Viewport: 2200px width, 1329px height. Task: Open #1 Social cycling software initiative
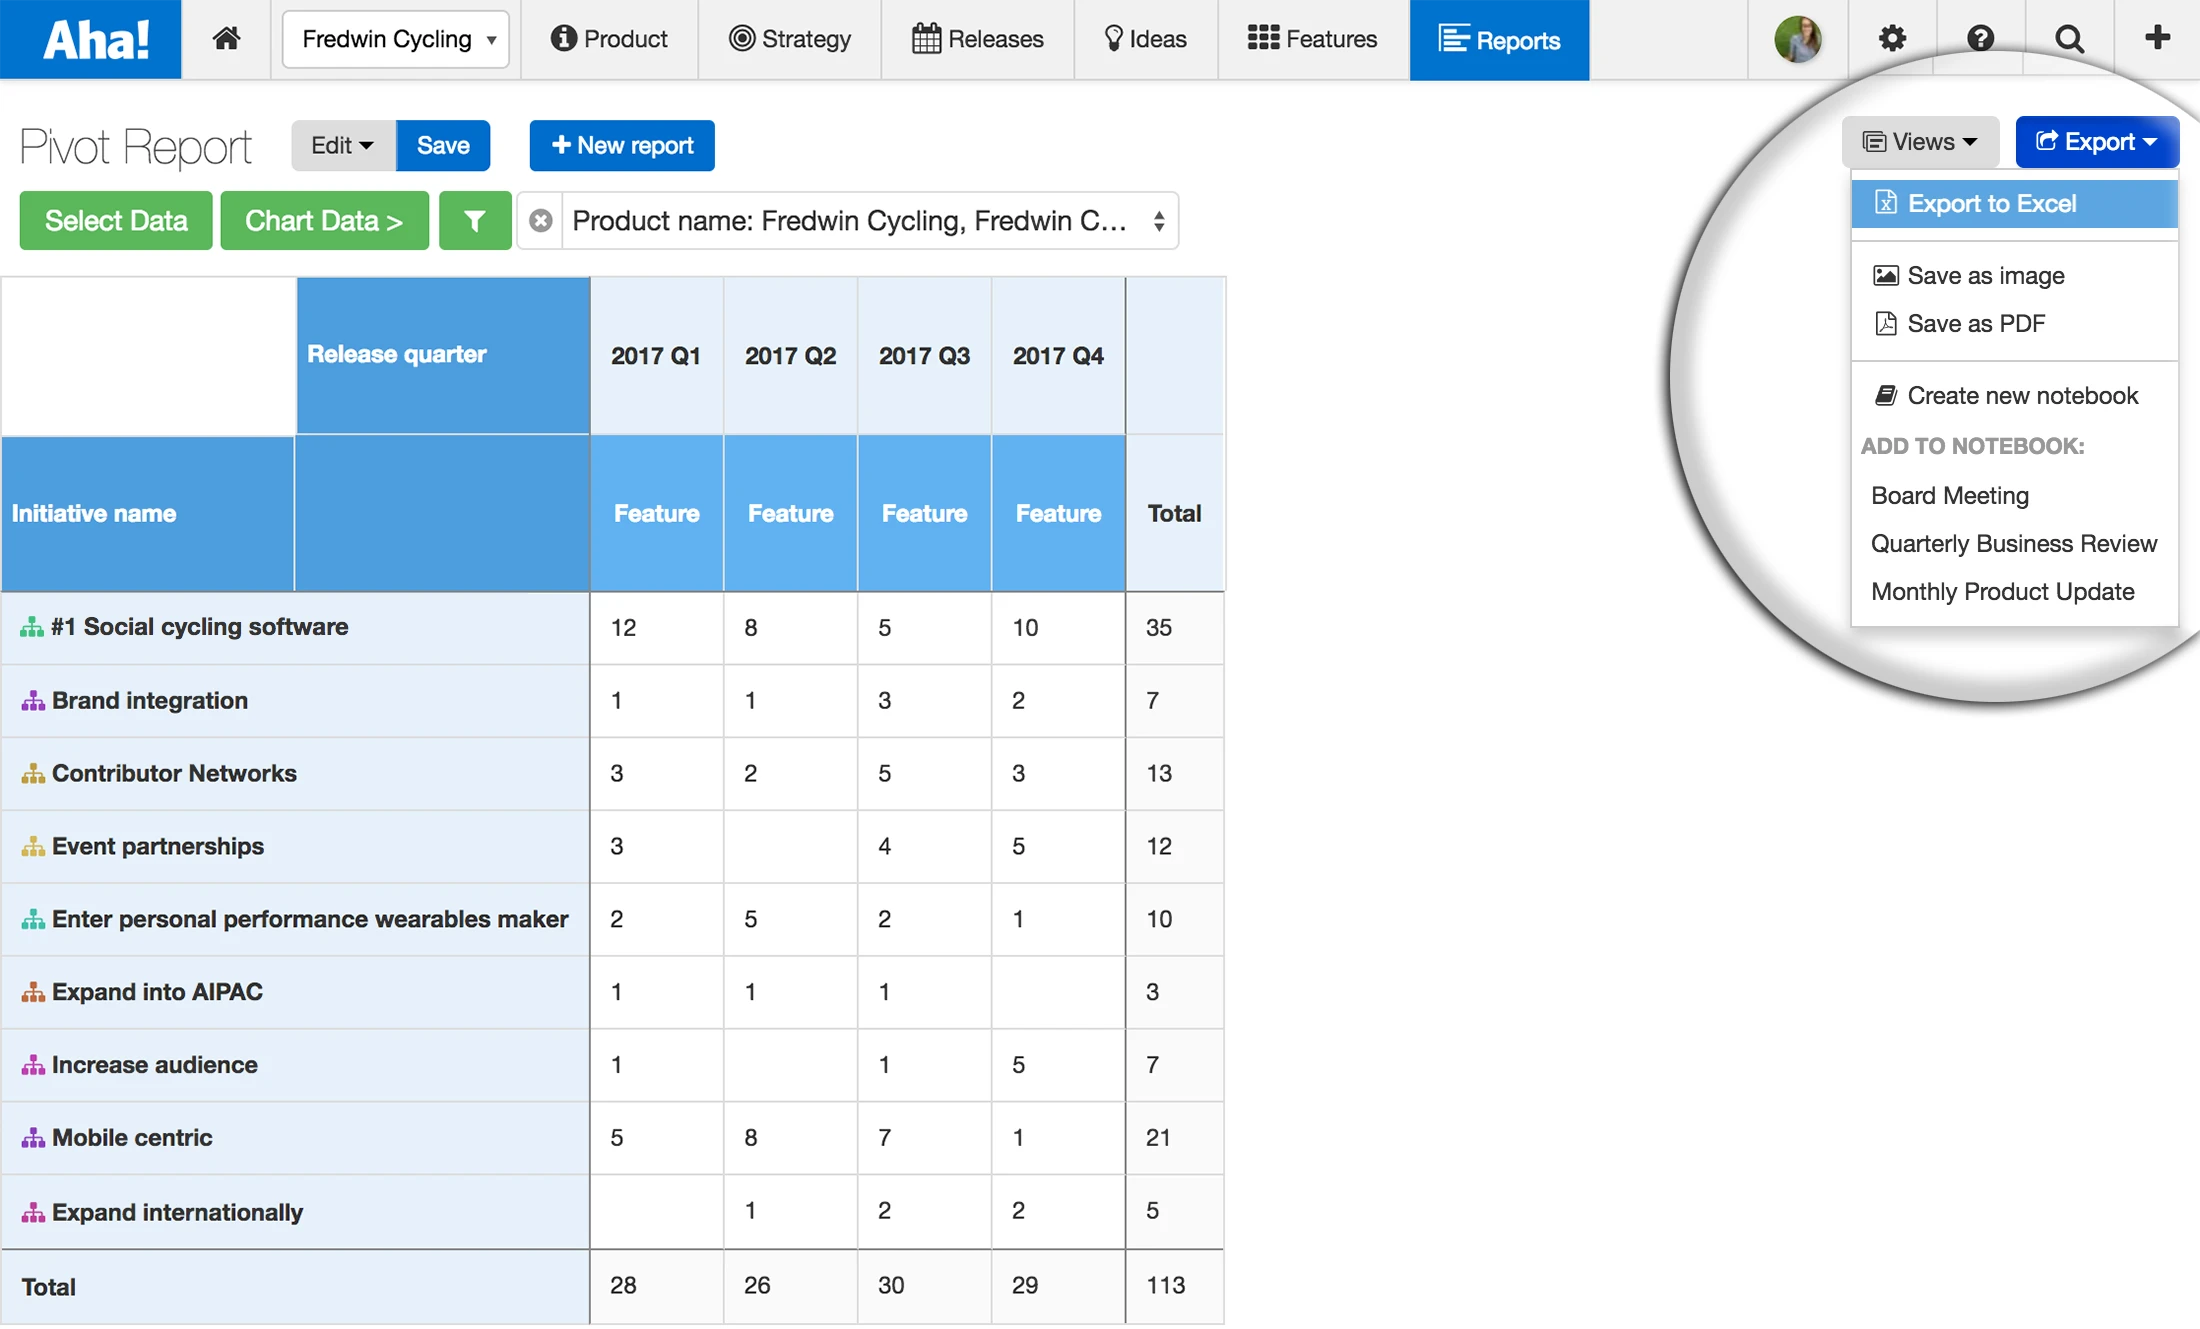click(x=200, y=627)
